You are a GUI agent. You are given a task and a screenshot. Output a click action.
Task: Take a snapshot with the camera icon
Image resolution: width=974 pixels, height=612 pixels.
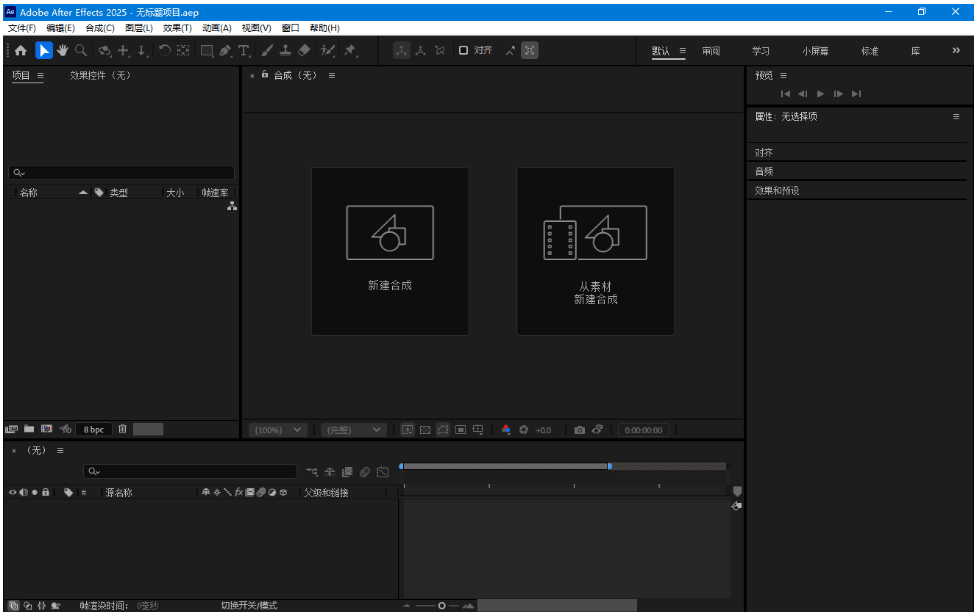[x=580, y=430]
